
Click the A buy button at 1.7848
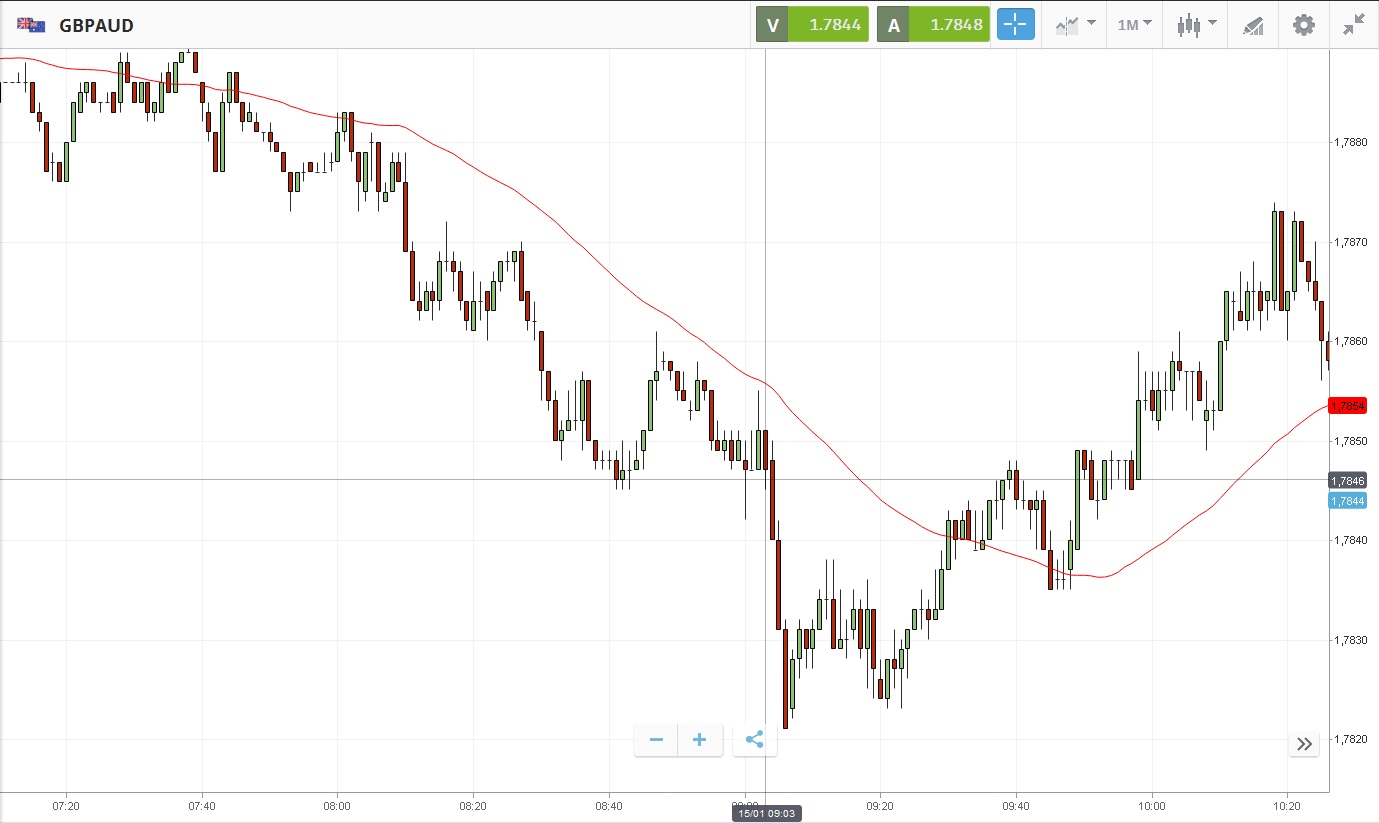[934, 25]
